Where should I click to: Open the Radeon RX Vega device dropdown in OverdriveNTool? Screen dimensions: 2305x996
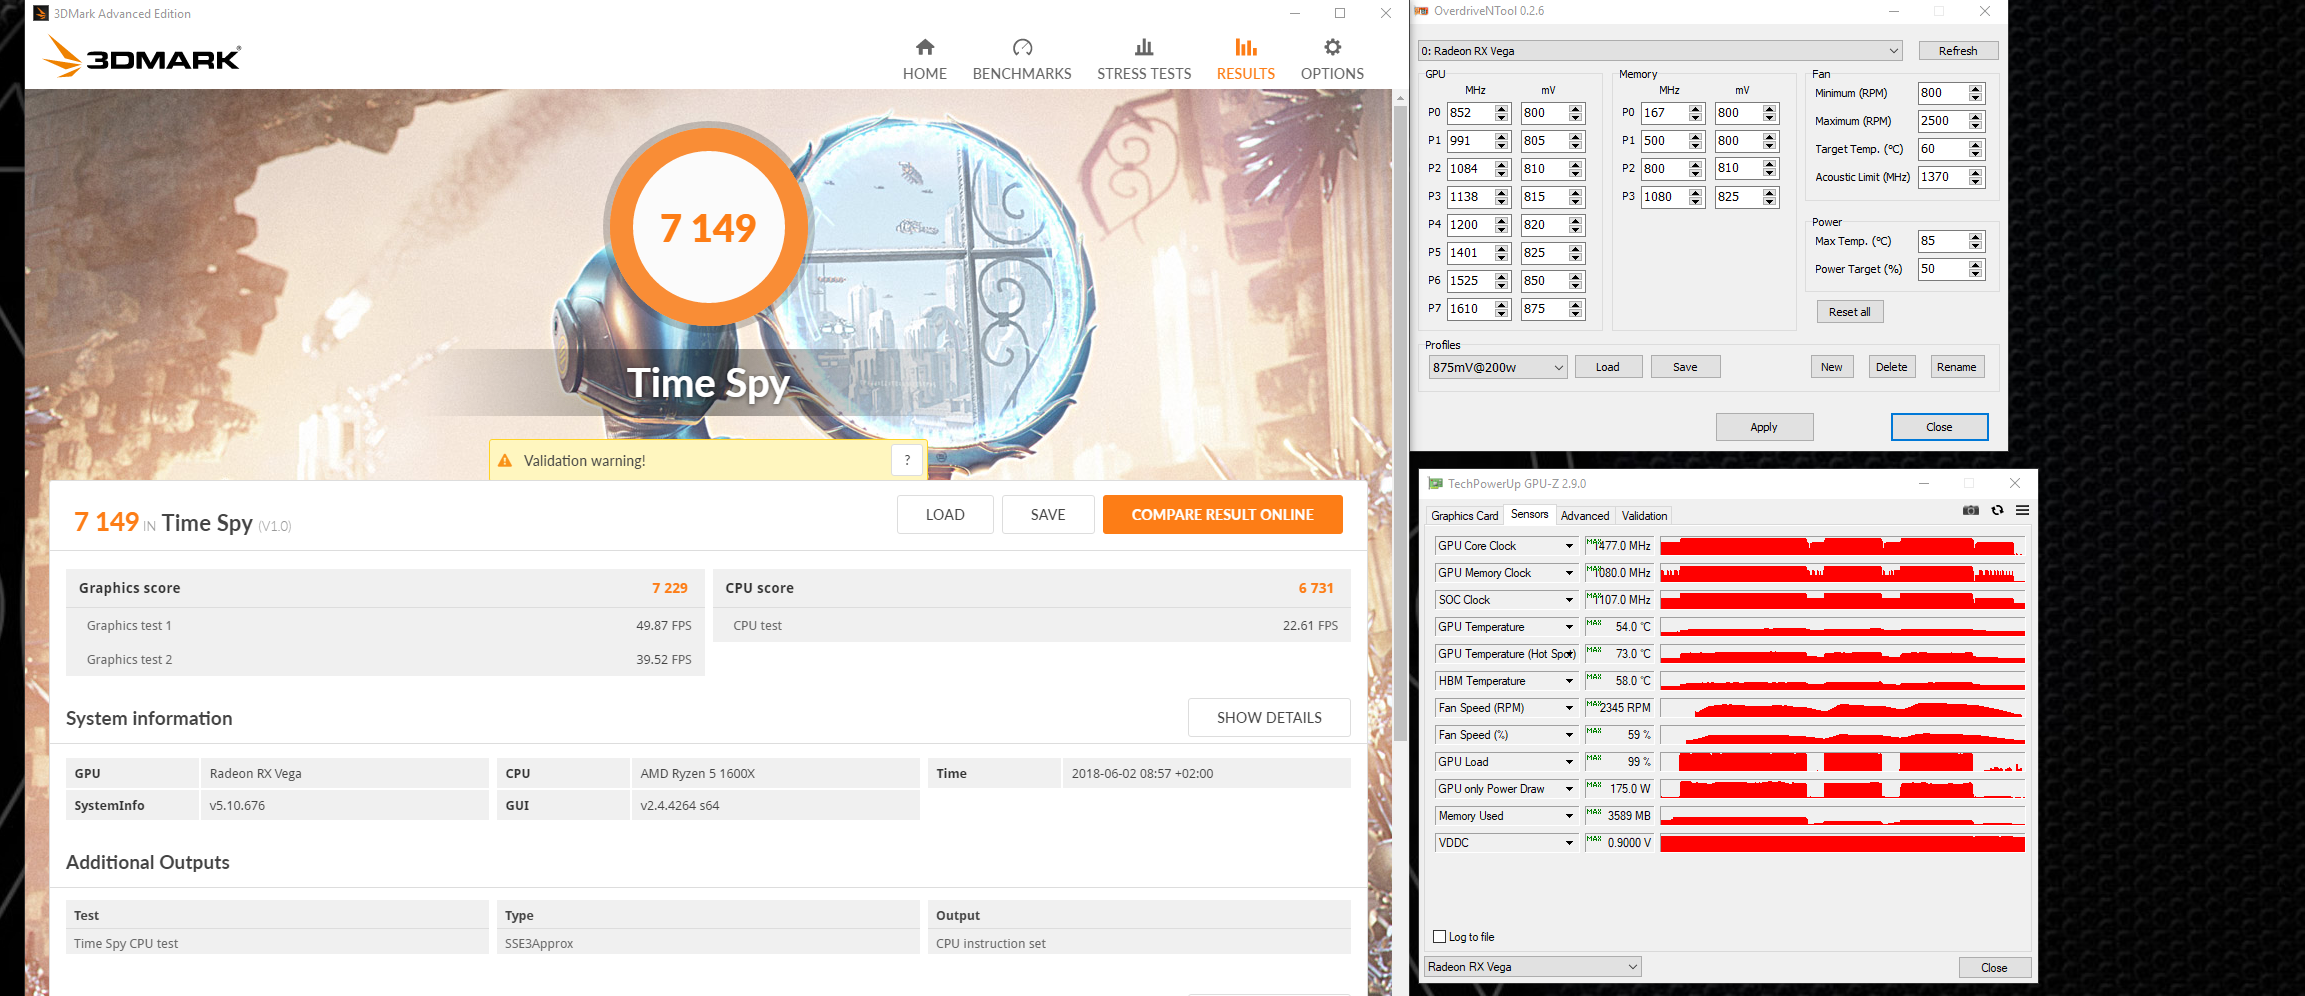click(x=1660, y=51)
